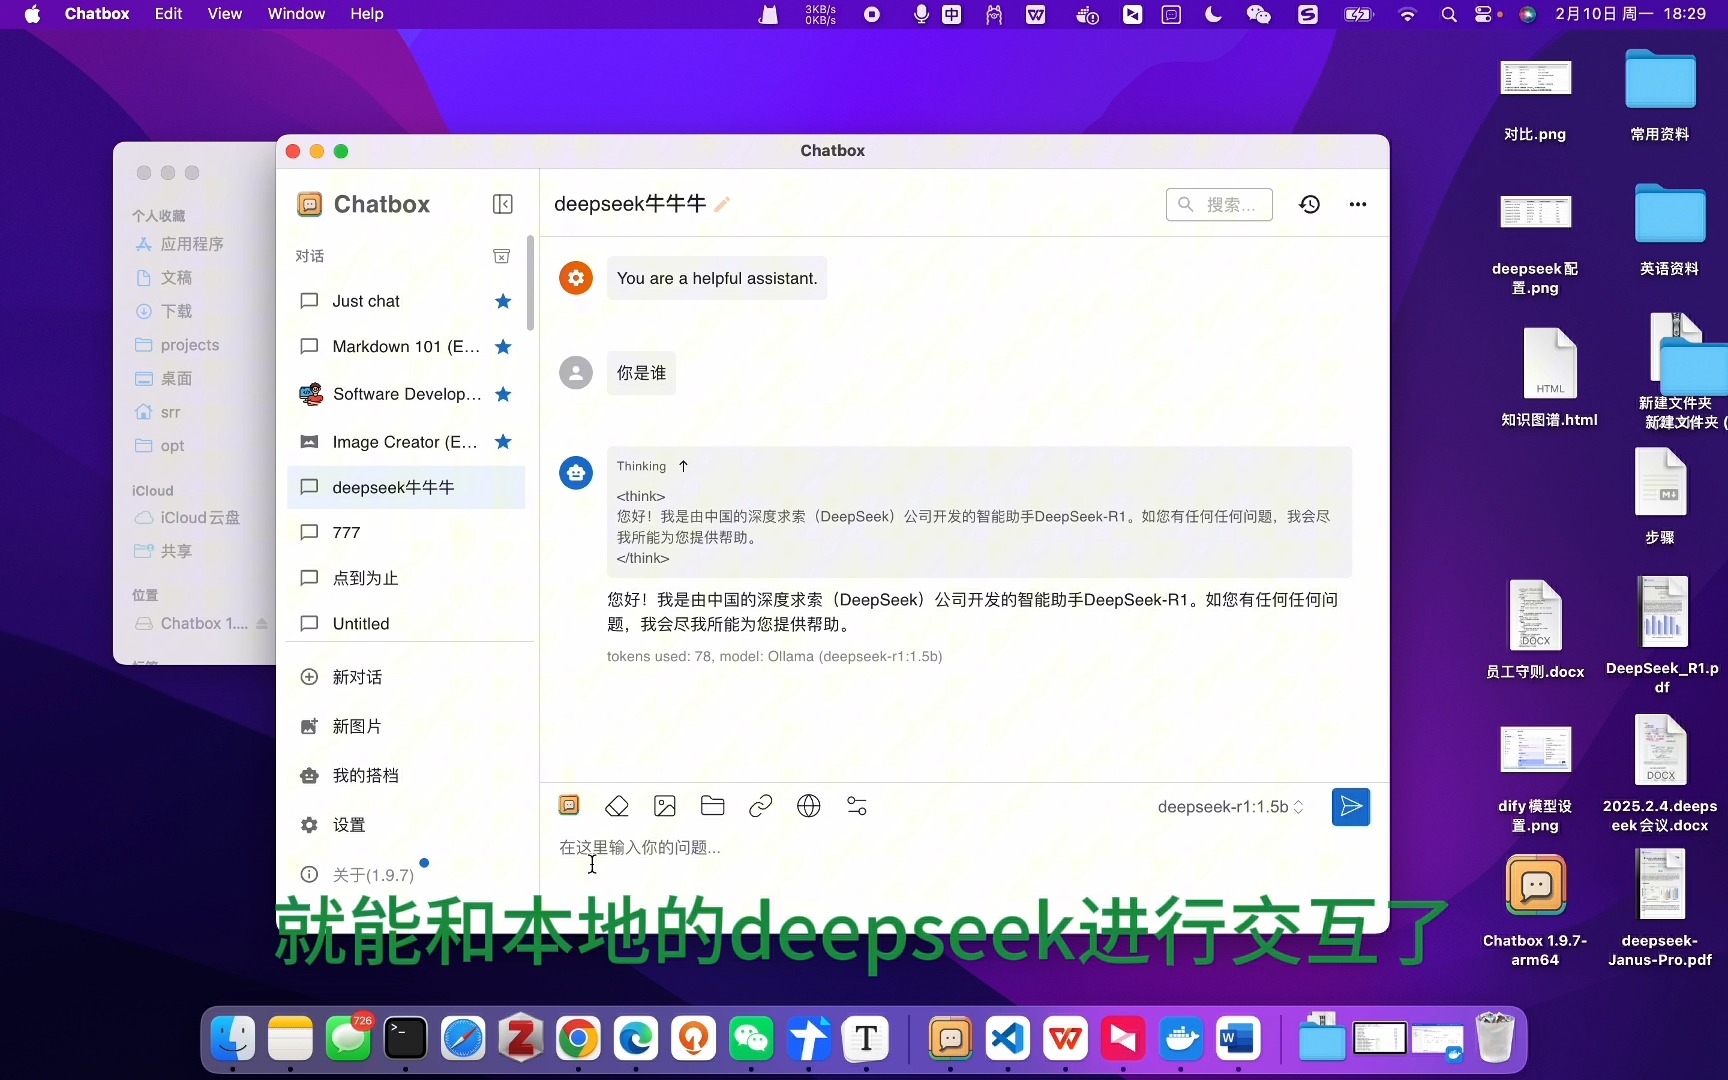Attach a link using the chain icon
Screen dimensions: 1728x1080
click(761, 806)
